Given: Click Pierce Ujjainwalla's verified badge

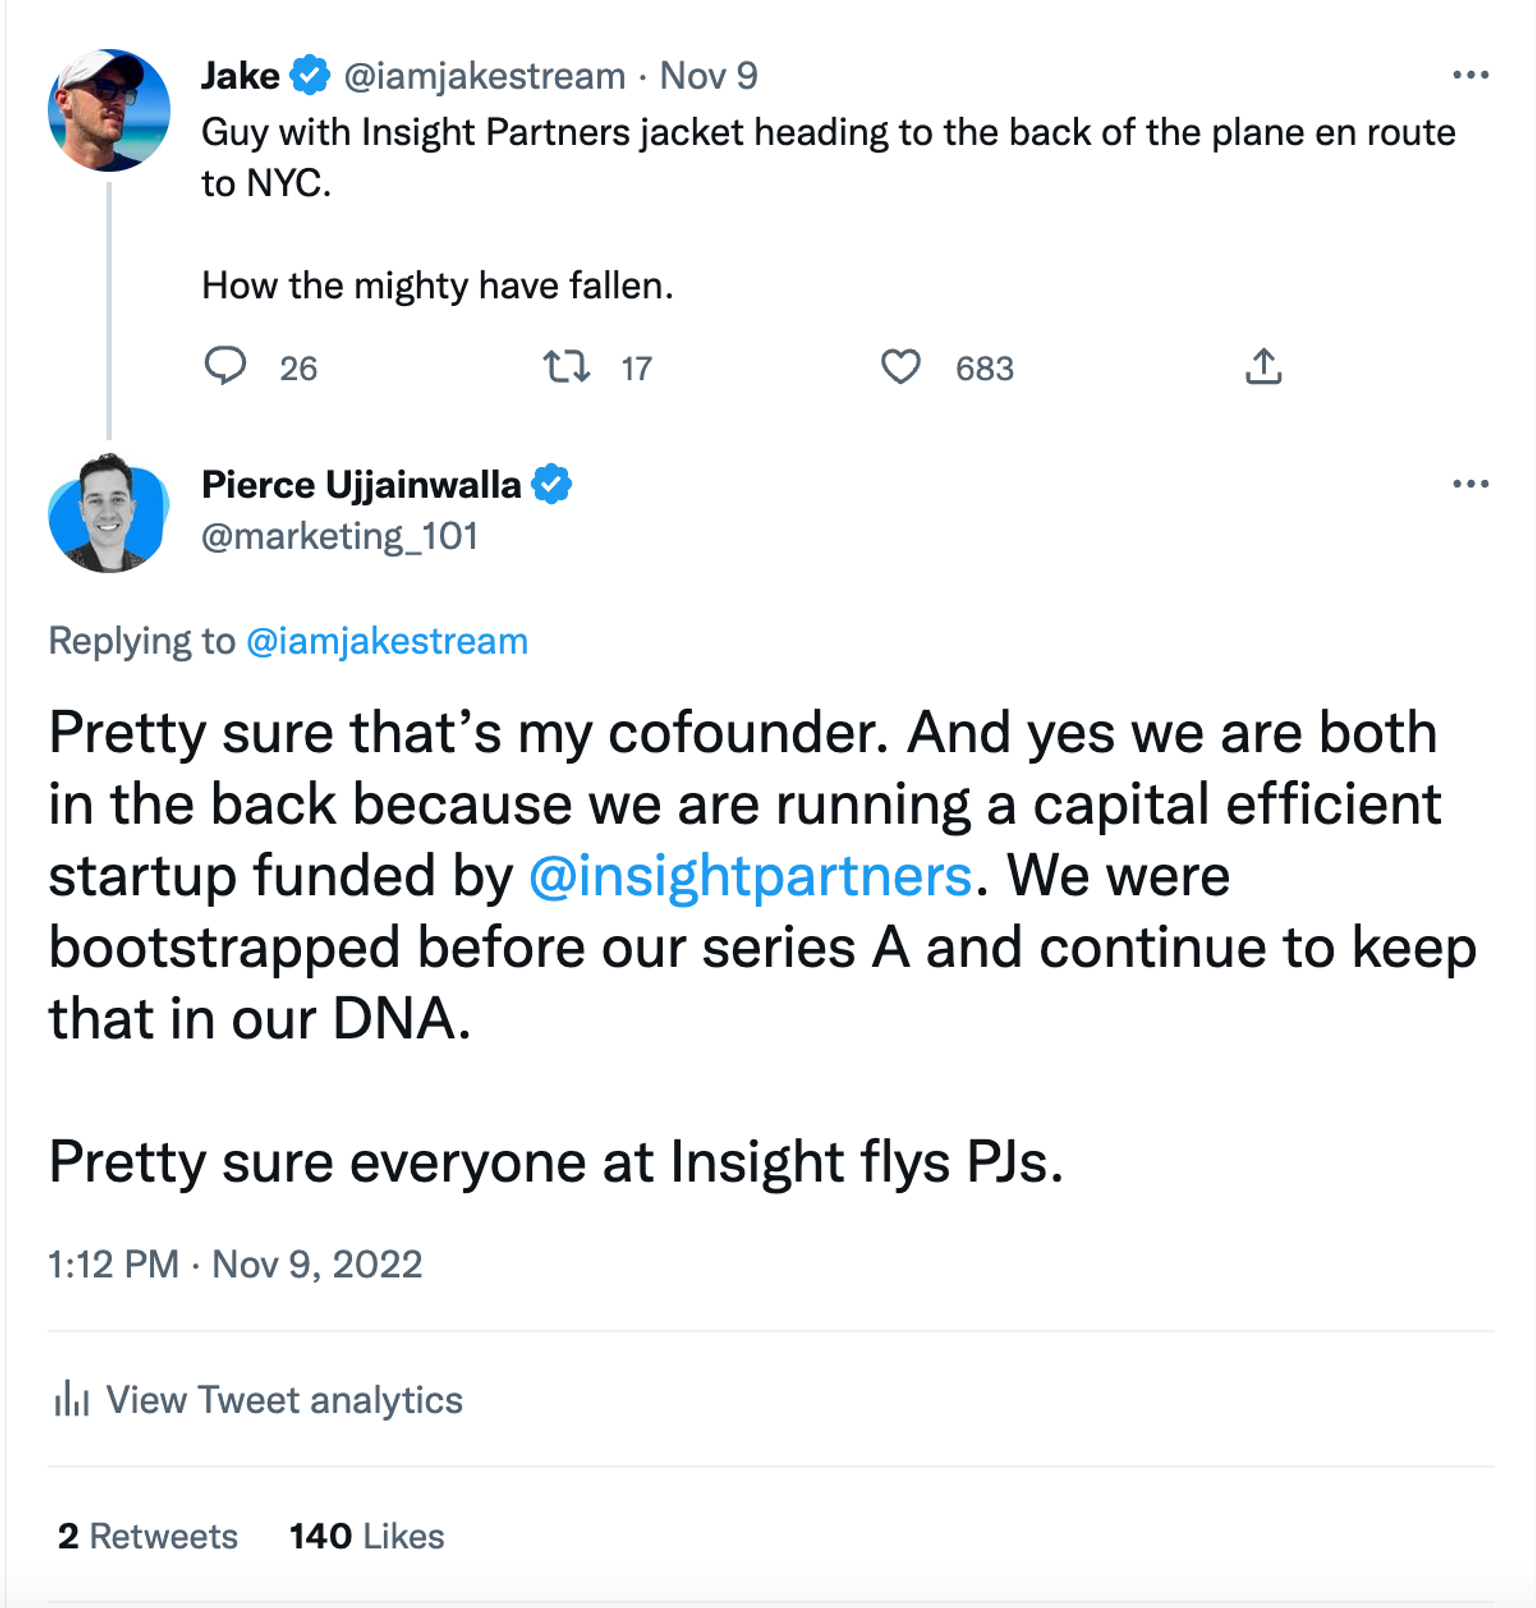Looking at the screenshot, I should click(x=551, y=485).
